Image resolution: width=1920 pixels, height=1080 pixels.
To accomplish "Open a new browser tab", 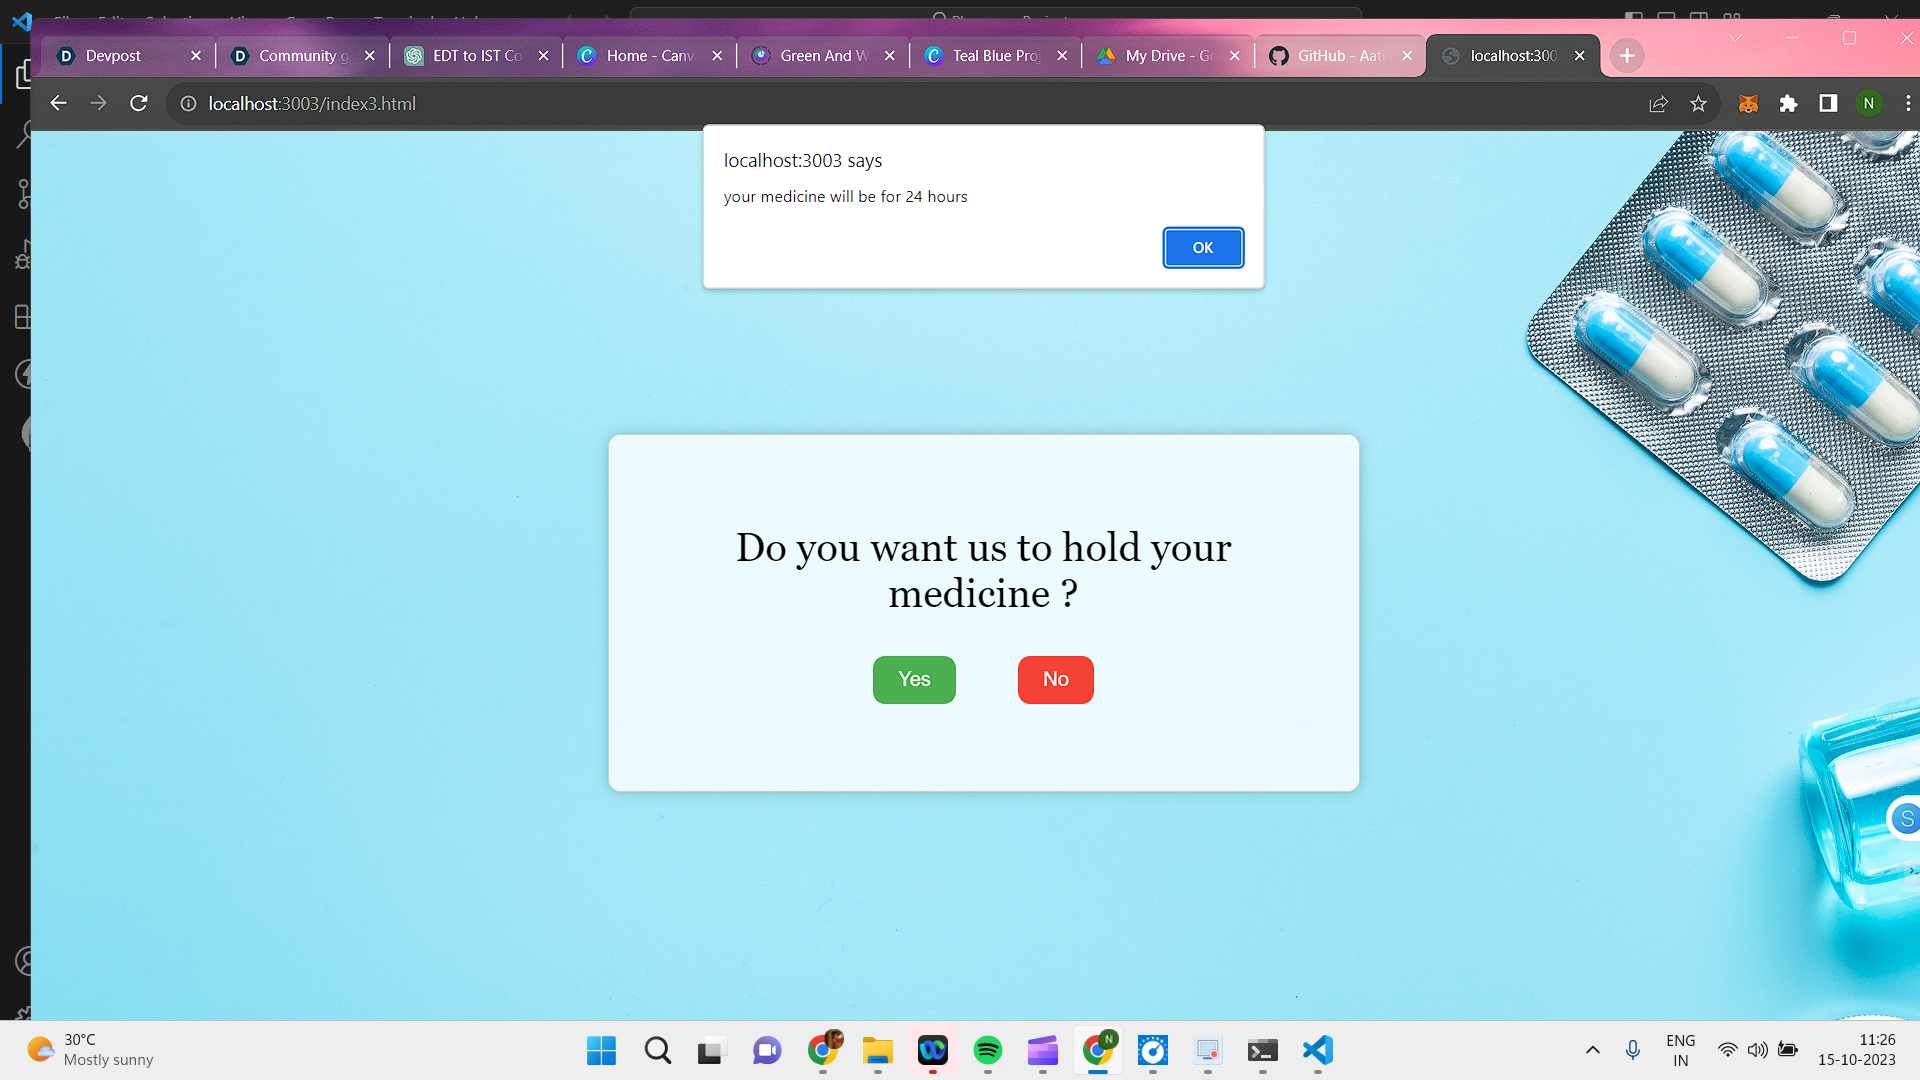I will pos(1627,56).
